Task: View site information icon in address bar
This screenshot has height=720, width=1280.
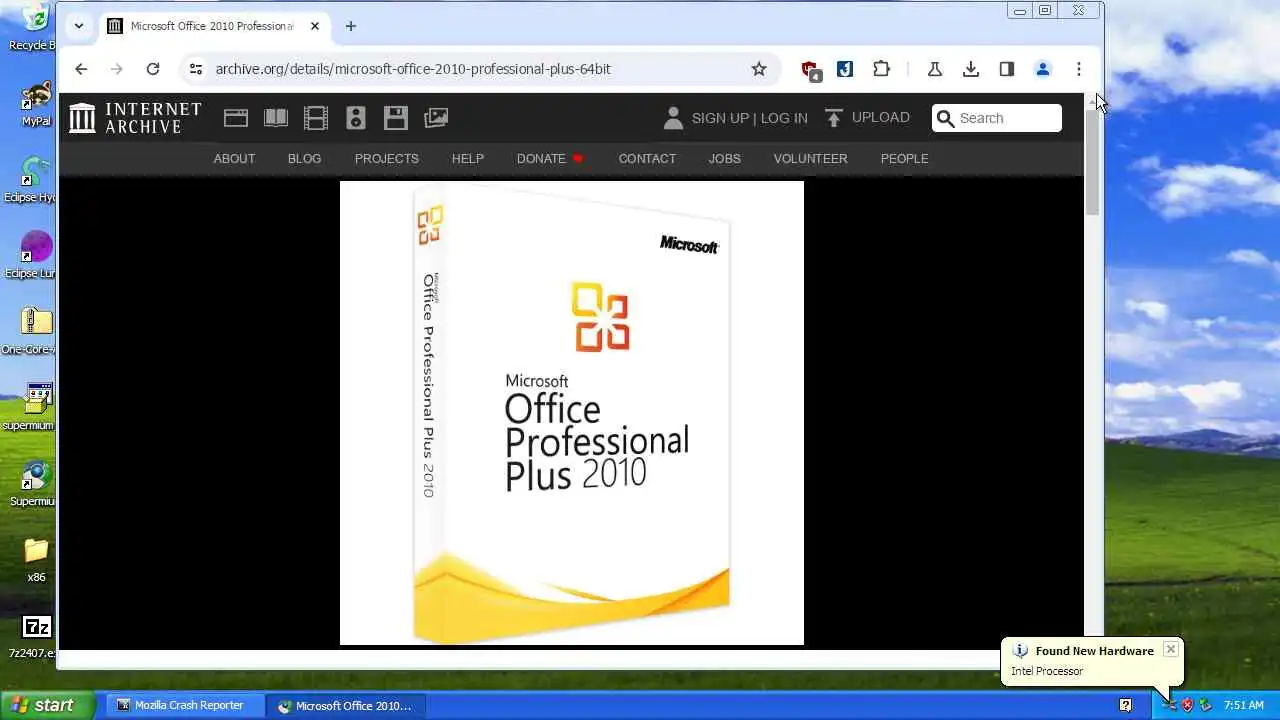Action: [x=196, y=69]
